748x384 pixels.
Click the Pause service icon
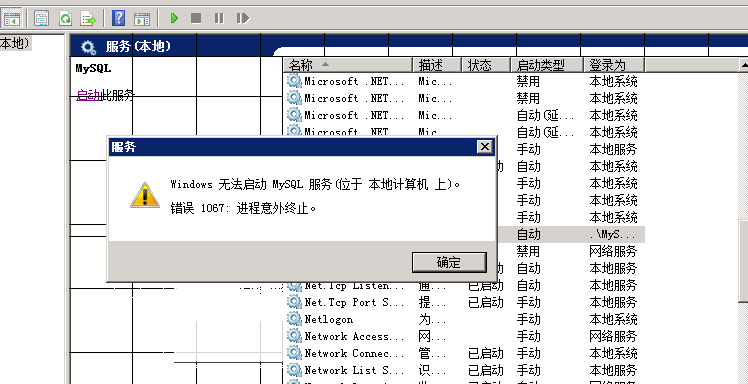tap(219, 19)
